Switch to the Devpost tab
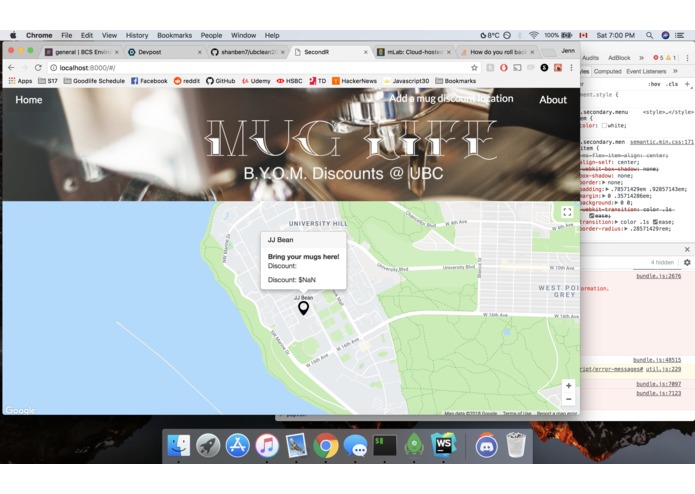This screenshot has height=494, width=695. coord(162,52)
